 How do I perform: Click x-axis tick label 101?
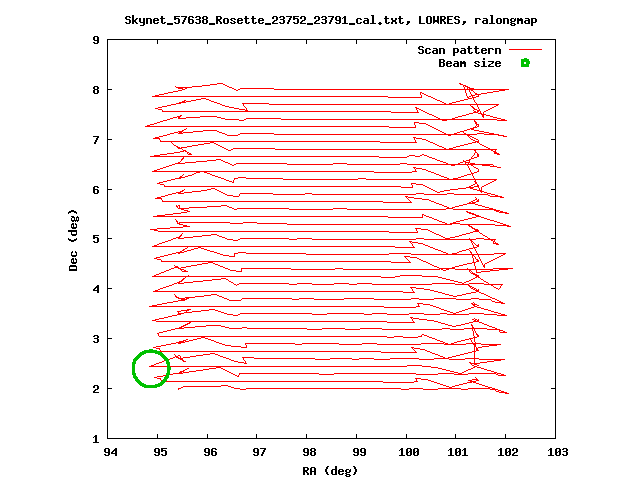pyautogui.click(x=458, y=452)
